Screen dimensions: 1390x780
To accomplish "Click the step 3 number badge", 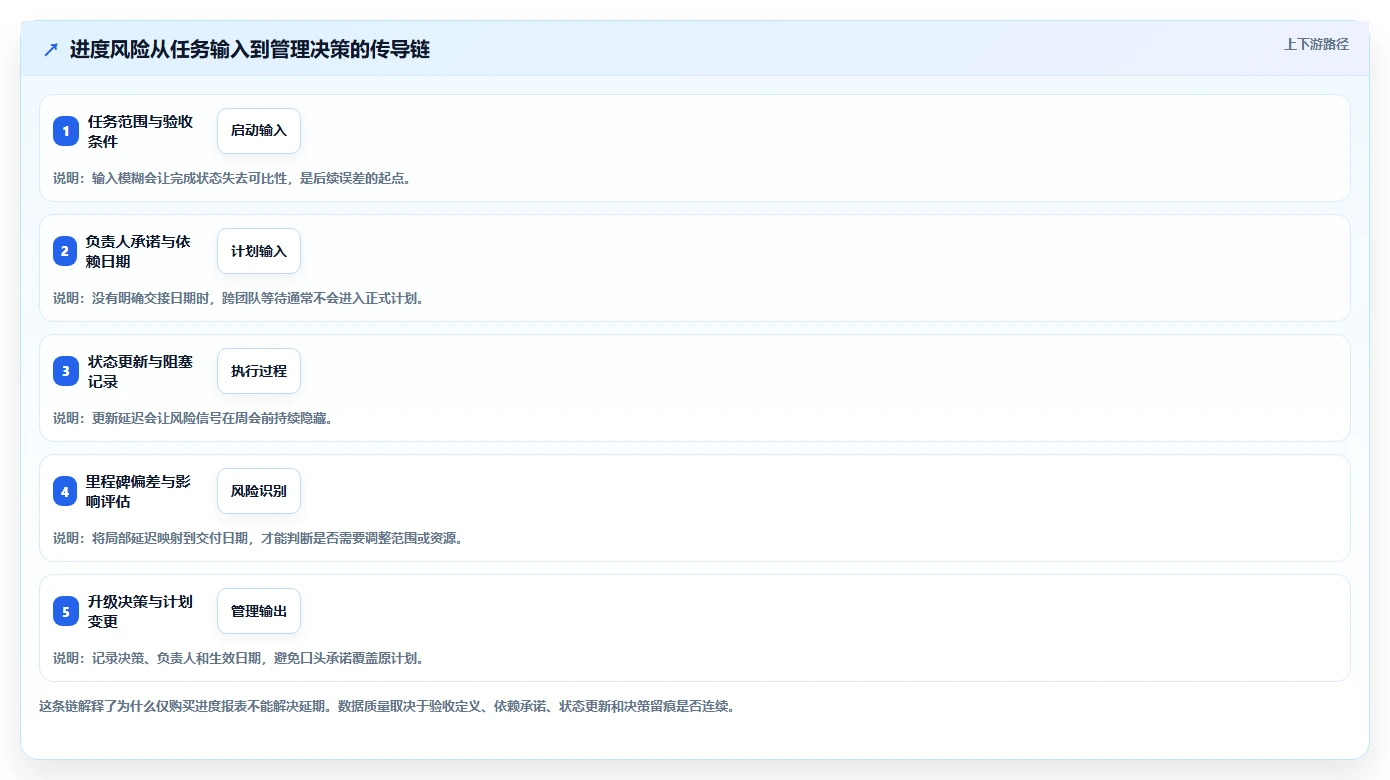I will click(x=66, y=371).
